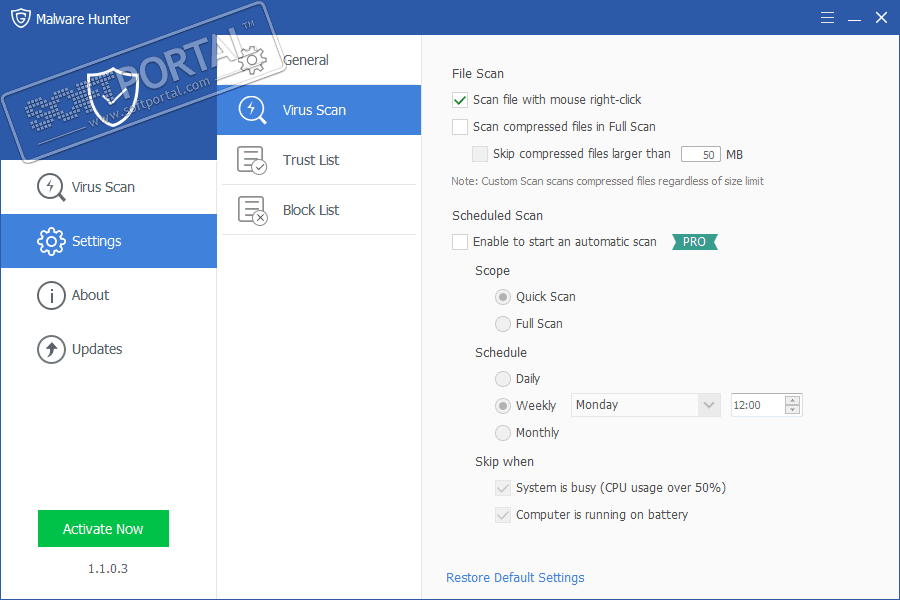Click the Settings gear icon in sidebar
This screenshot has height=600, width=900.
(51, 241)
